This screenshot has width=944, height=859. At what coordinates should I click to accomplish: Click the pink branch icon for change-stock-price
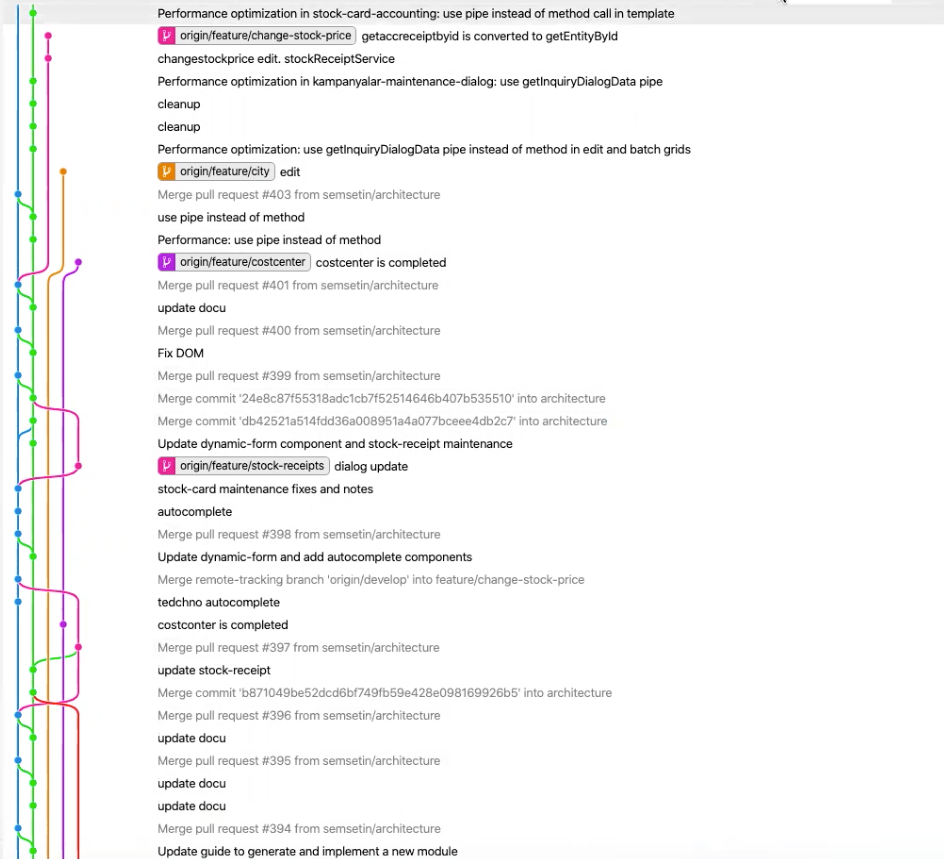166,36
